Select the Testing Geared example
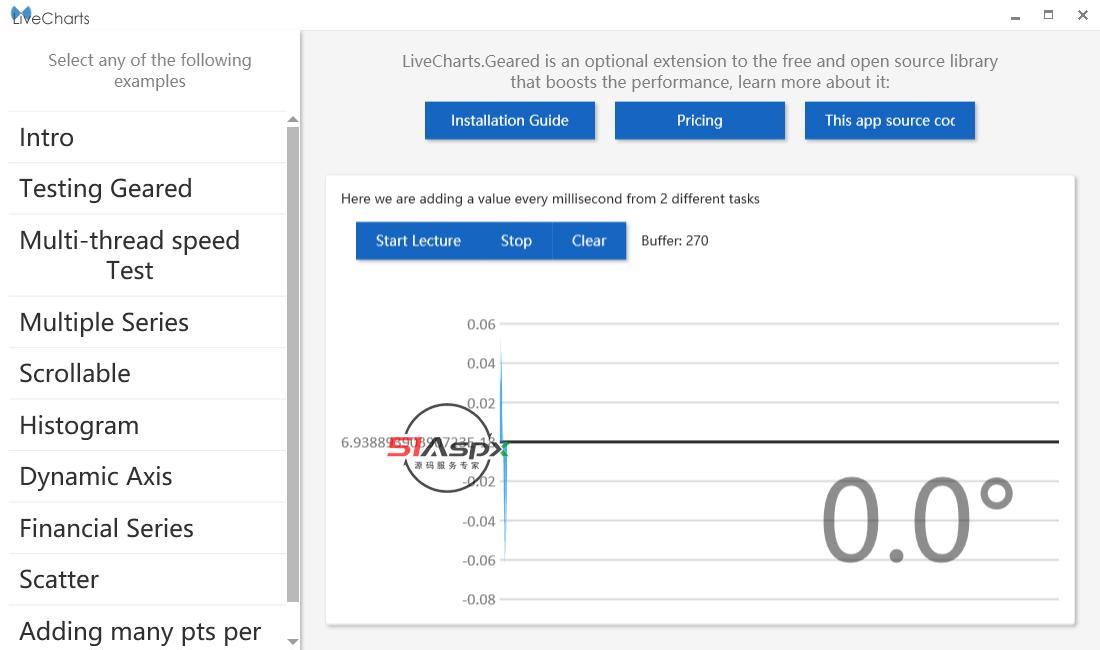This screenshot has width=1100, height=650. 147,189
